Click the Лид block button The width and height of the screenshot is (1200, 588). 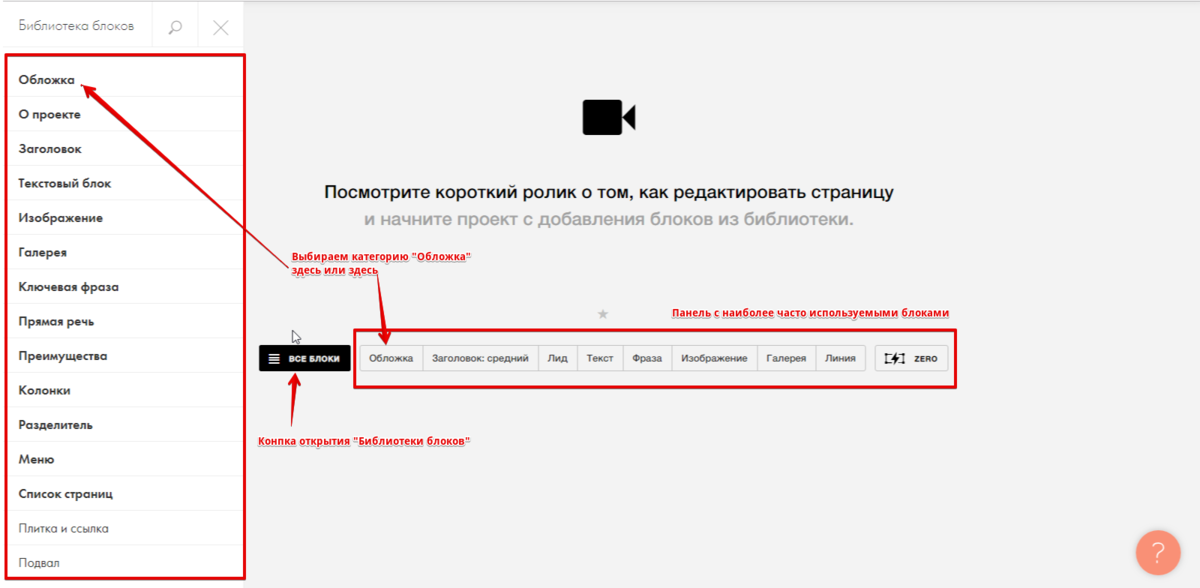(557, 357)
